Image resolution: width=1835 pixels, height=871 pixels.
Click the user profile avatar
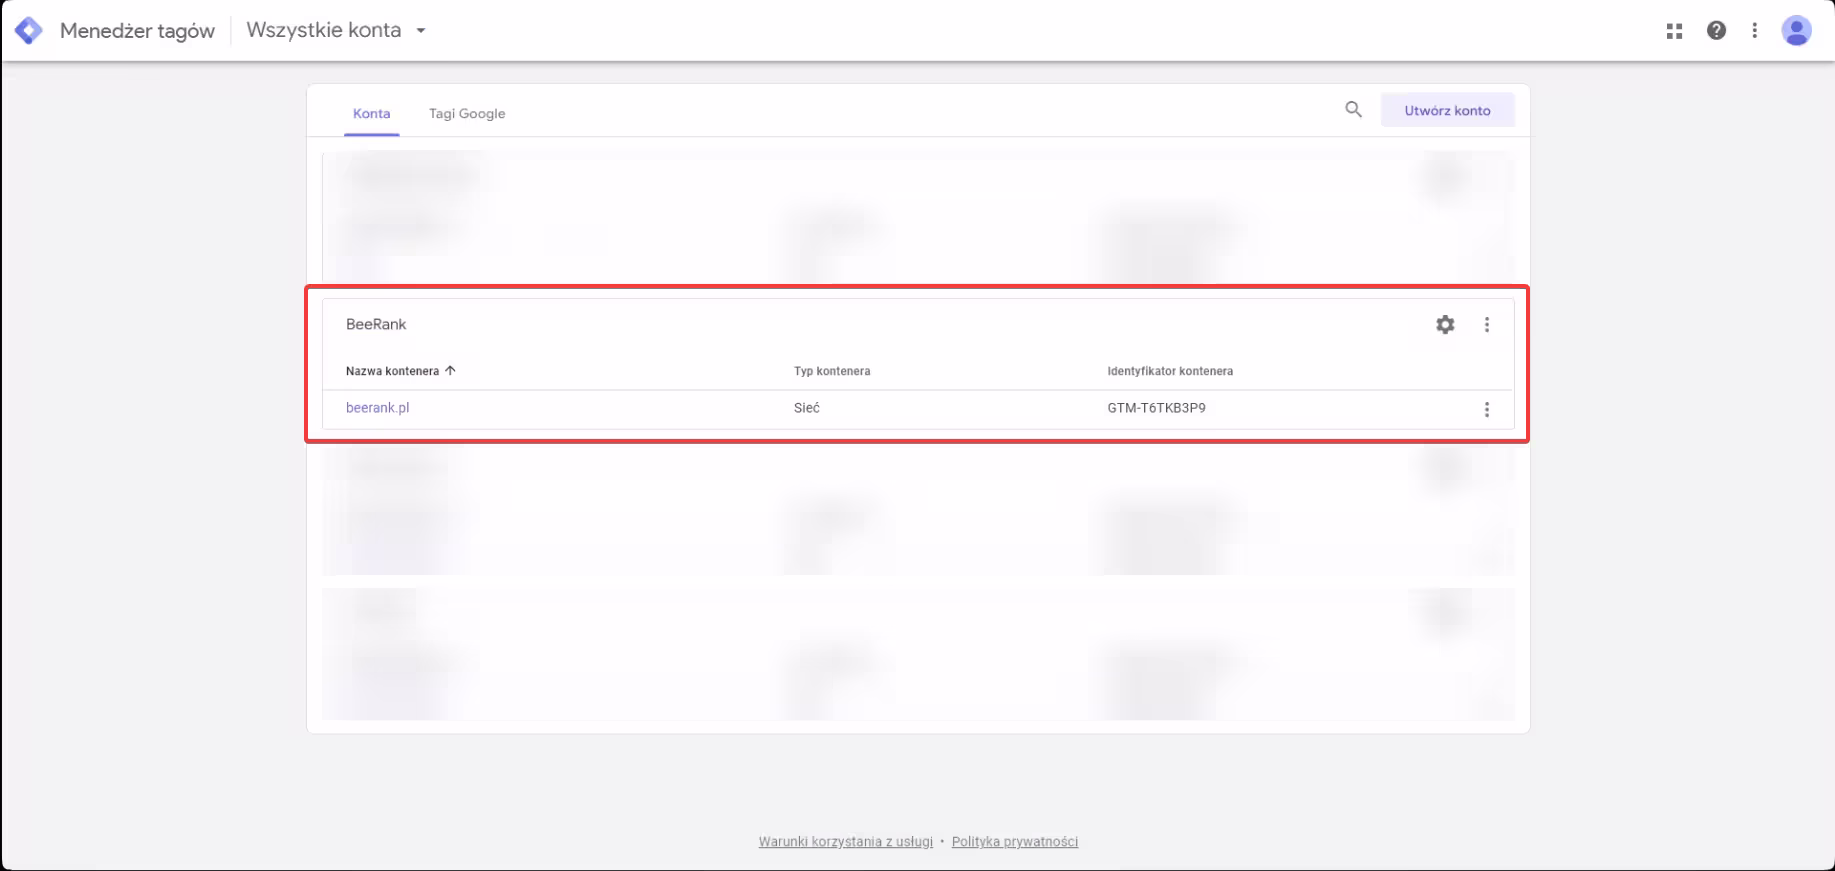[x=1796, y=31]
